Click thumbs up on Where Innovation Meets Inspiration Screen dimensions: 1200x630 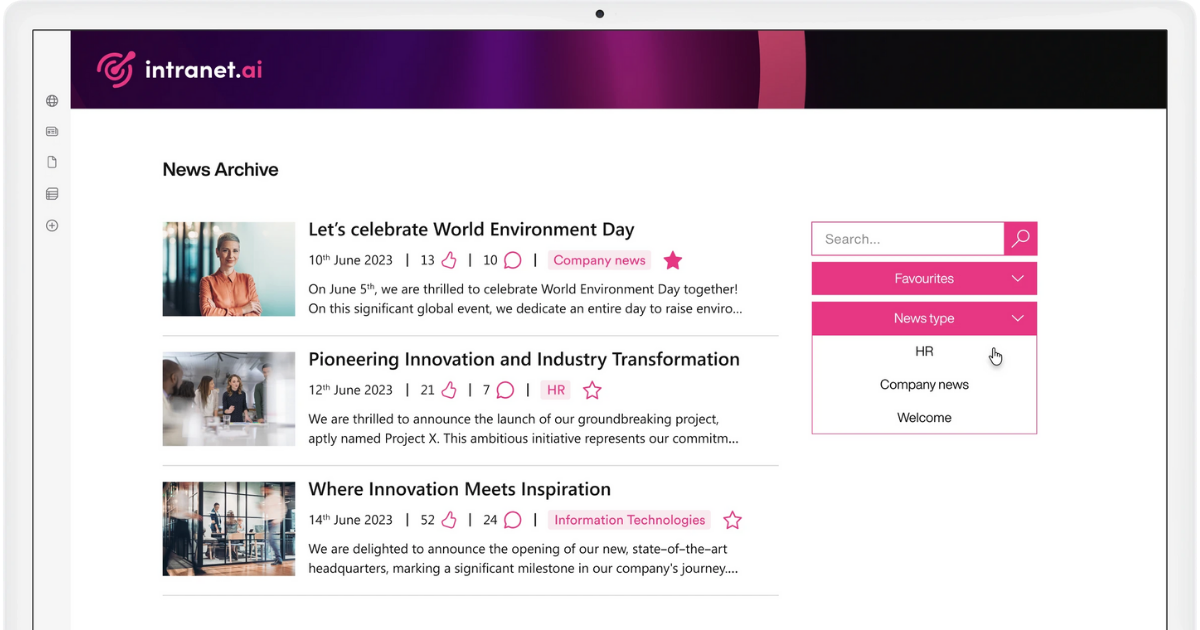point(449,520)
